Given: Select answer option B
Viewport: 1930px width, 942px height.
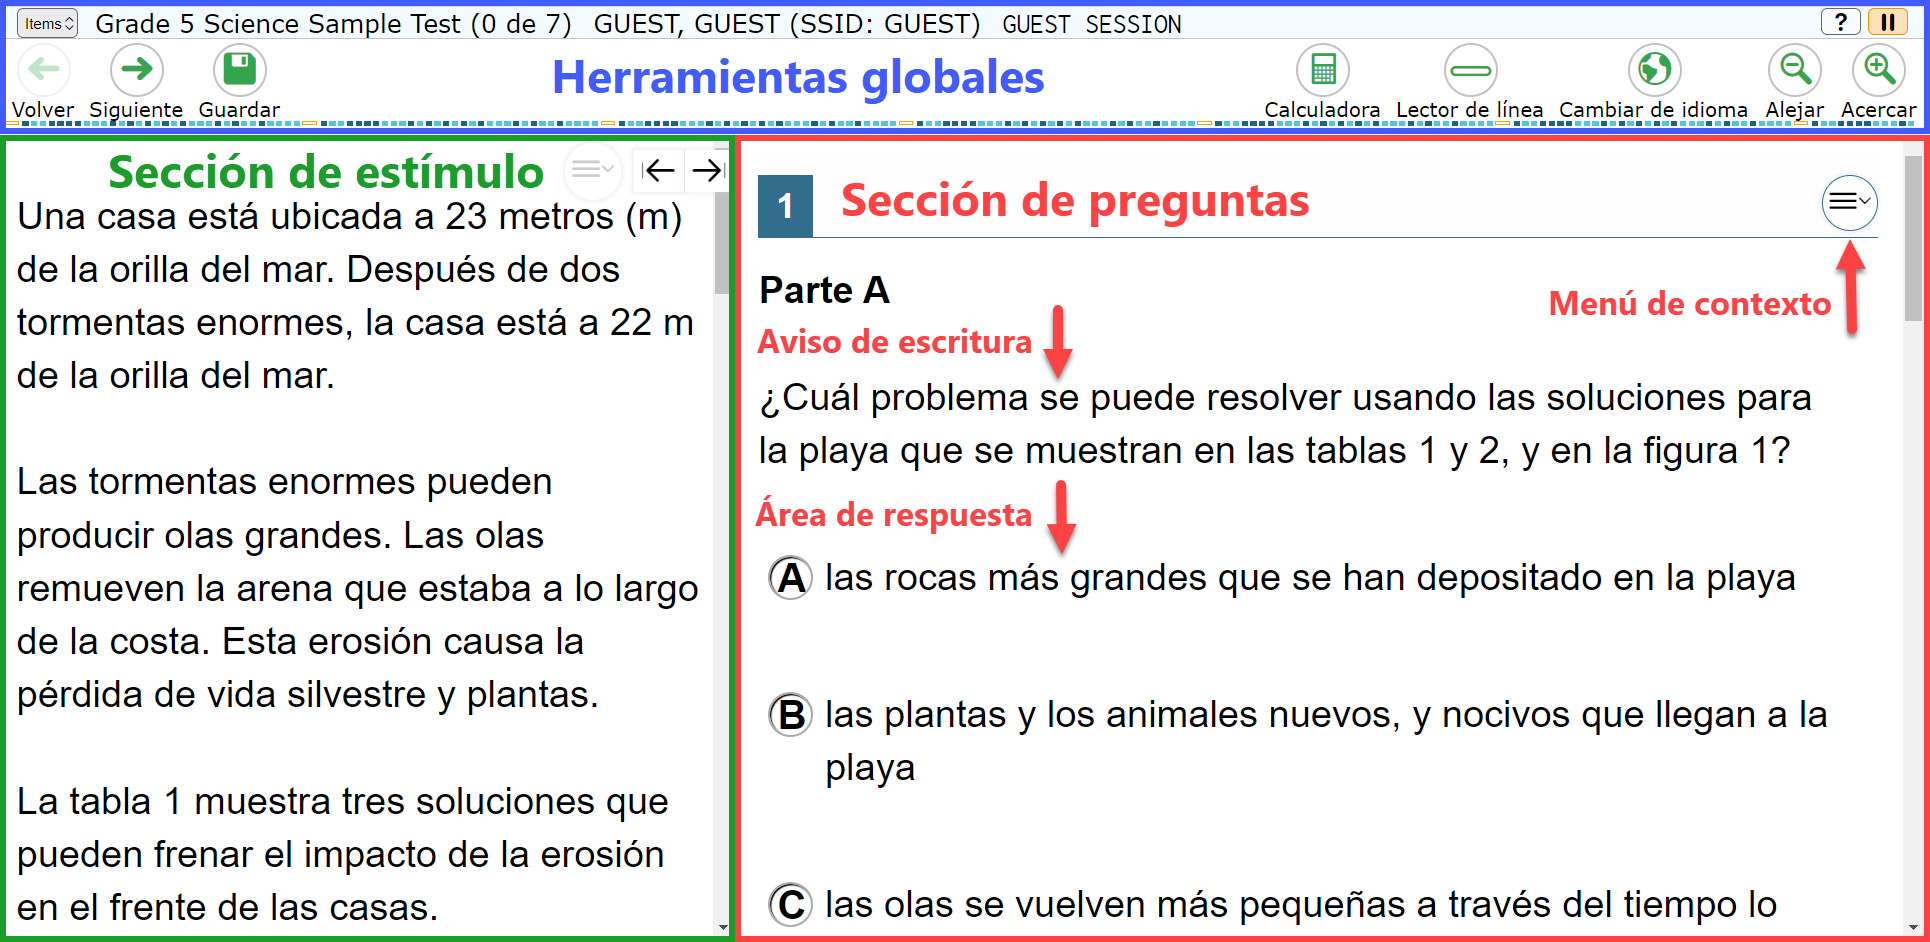Looking at the screenshot, I should pyautogui.click(x=790, y=715).
